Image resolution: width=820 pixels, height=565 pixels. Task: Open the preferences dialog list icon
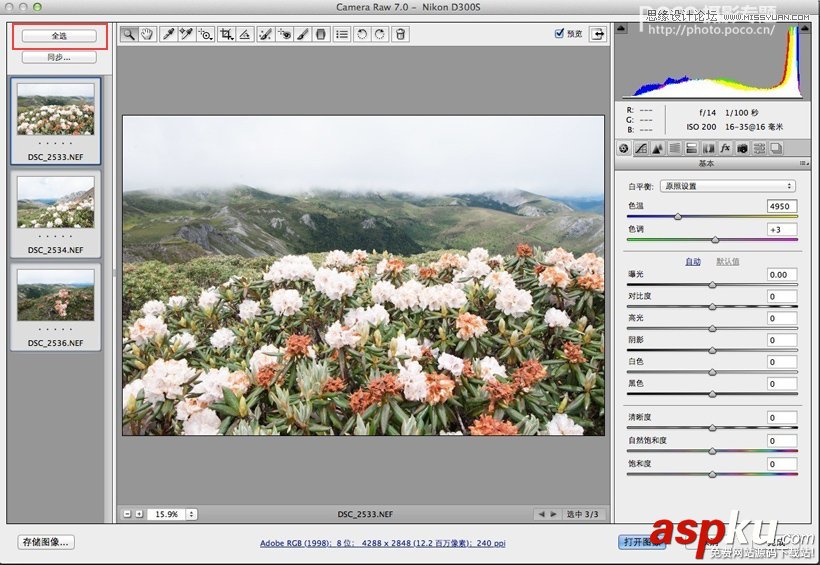click(x=342, y=35)
